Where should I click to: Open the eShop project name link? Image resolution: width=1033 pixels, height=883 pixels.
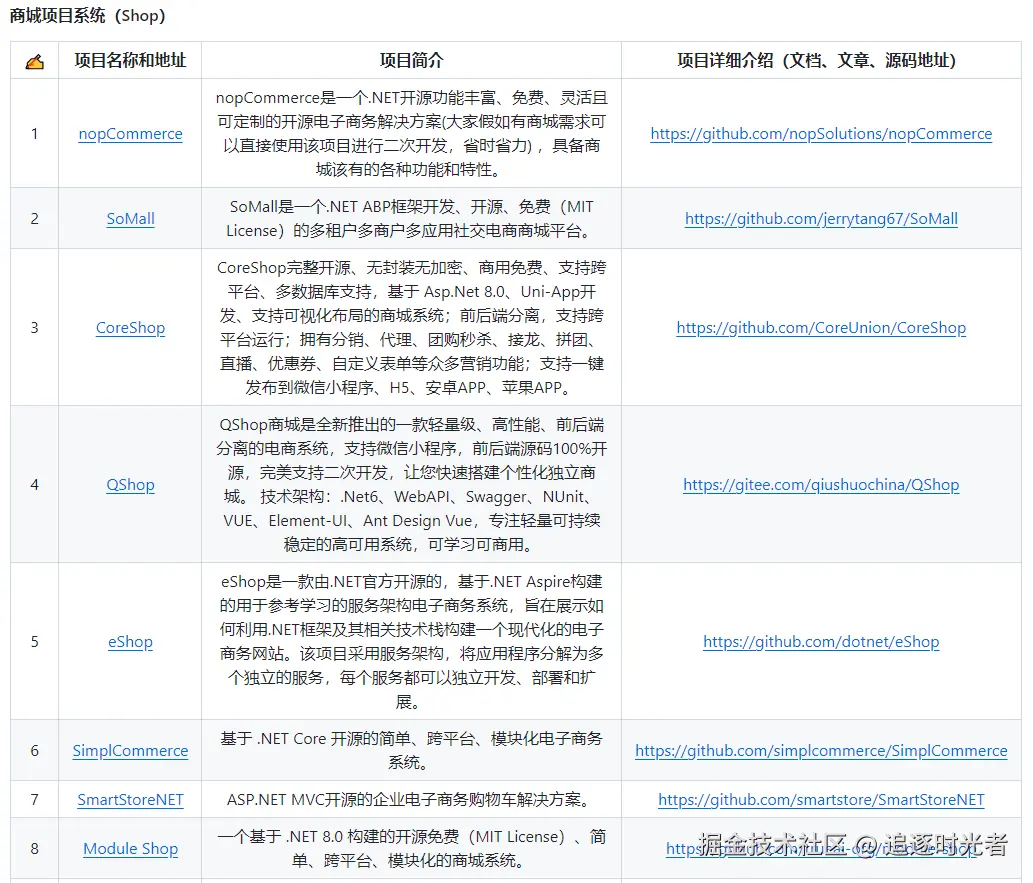tap(130, 641)
